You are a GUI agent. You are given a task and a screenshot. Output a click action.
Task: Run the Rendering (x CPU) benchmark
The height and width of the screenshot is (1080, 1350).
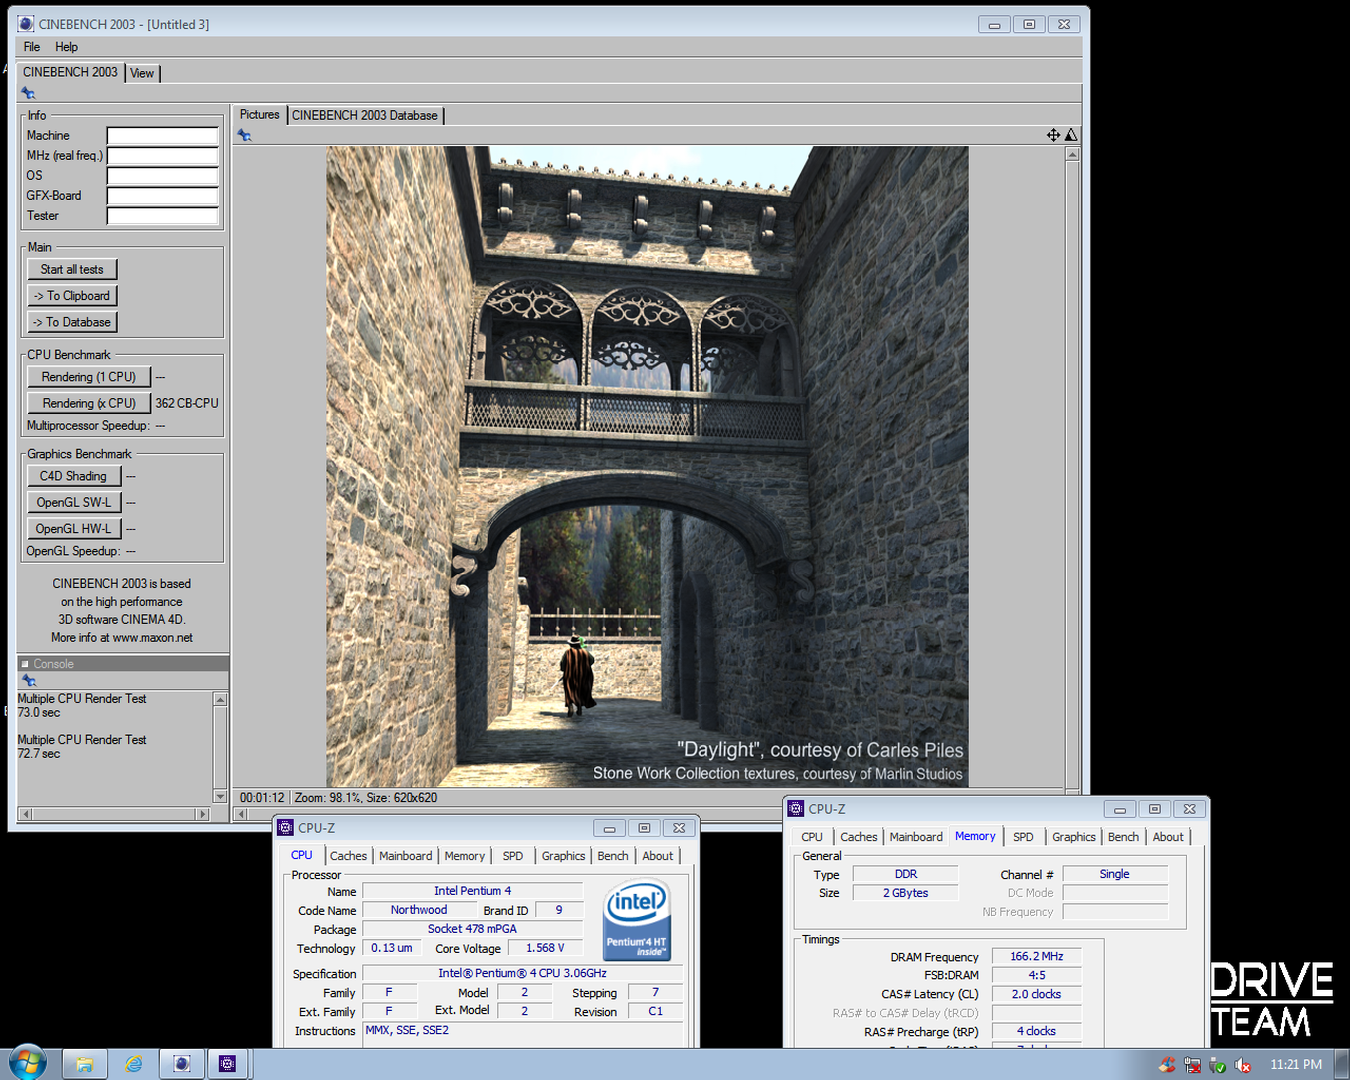[x=89, y=403]
